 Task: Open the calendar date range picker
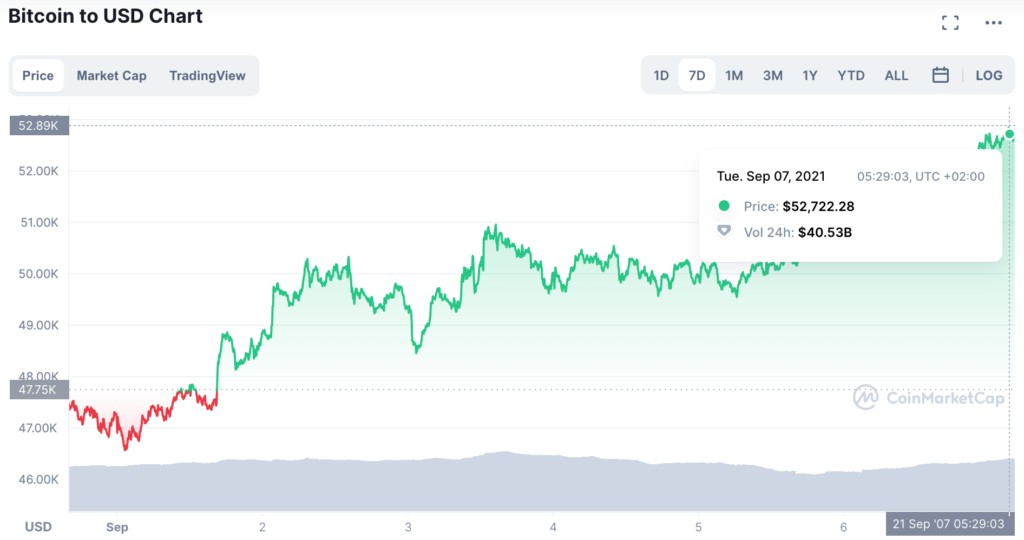(940, 75)
